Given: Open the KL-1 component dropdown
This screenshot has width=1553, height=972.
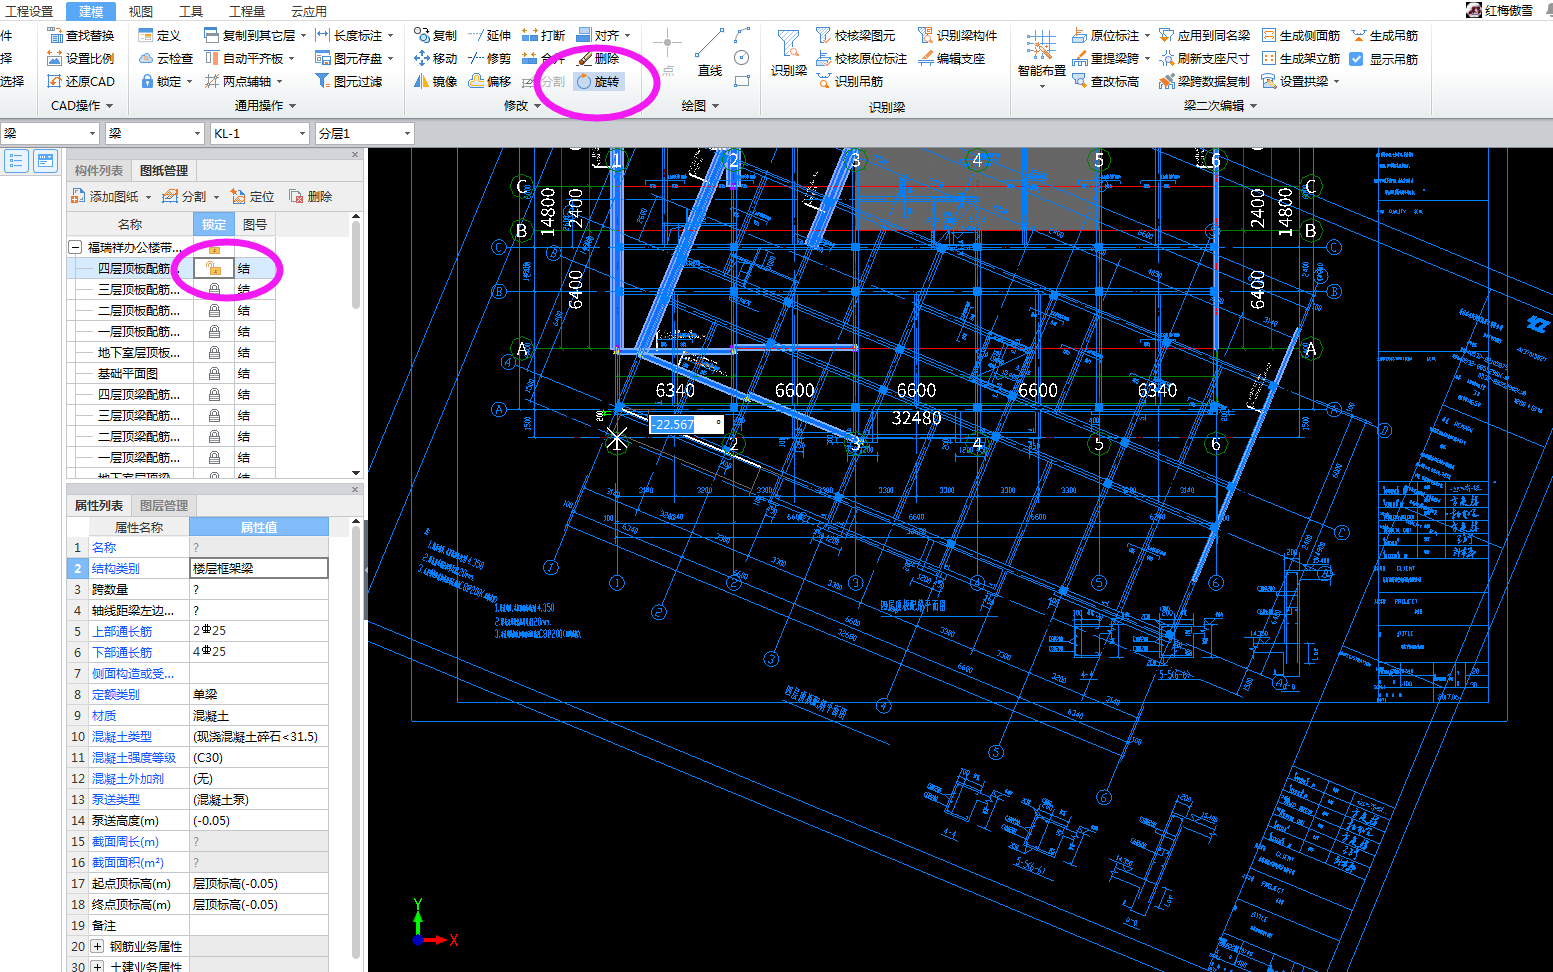Looking at the screenshot, I should point(302,133).
